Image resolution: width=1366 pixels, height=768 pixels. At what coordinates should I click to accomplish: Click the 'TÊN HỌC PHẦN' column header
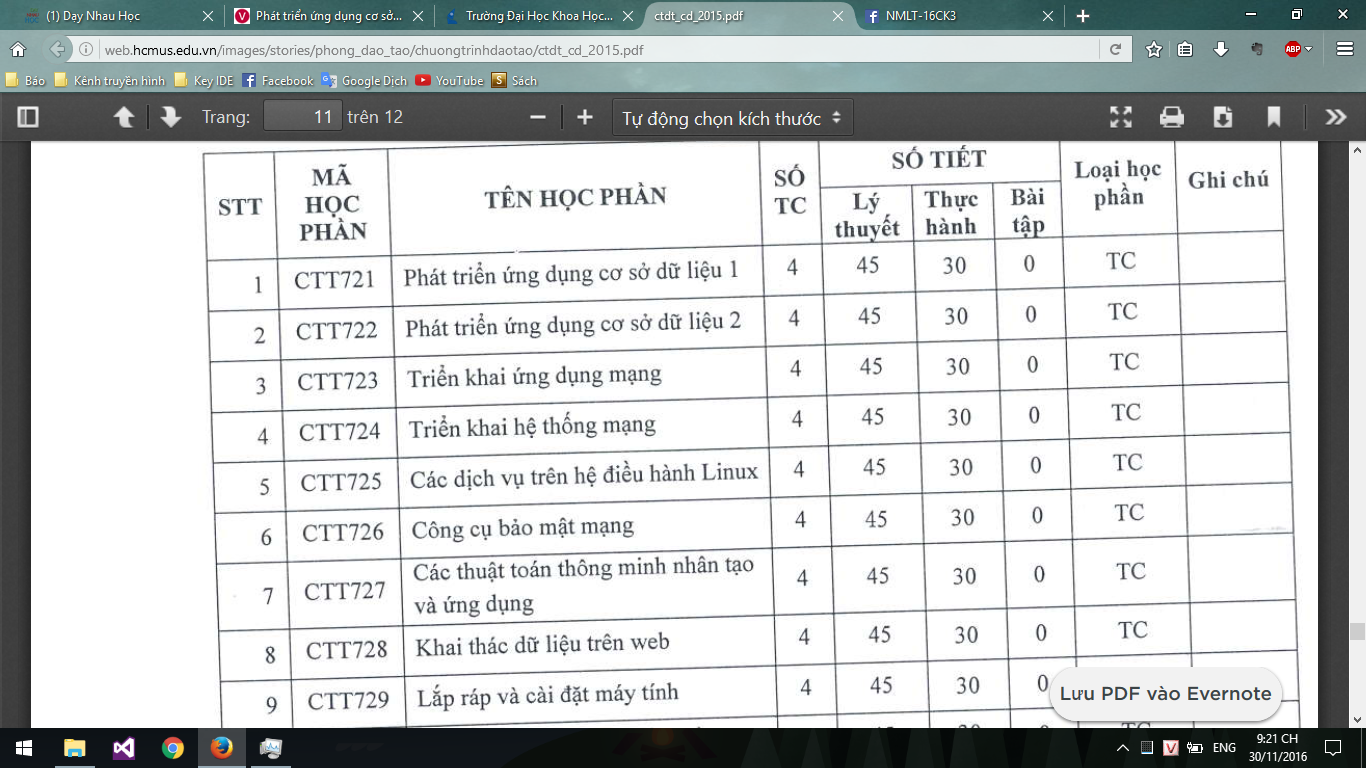[x=575, y=197]
